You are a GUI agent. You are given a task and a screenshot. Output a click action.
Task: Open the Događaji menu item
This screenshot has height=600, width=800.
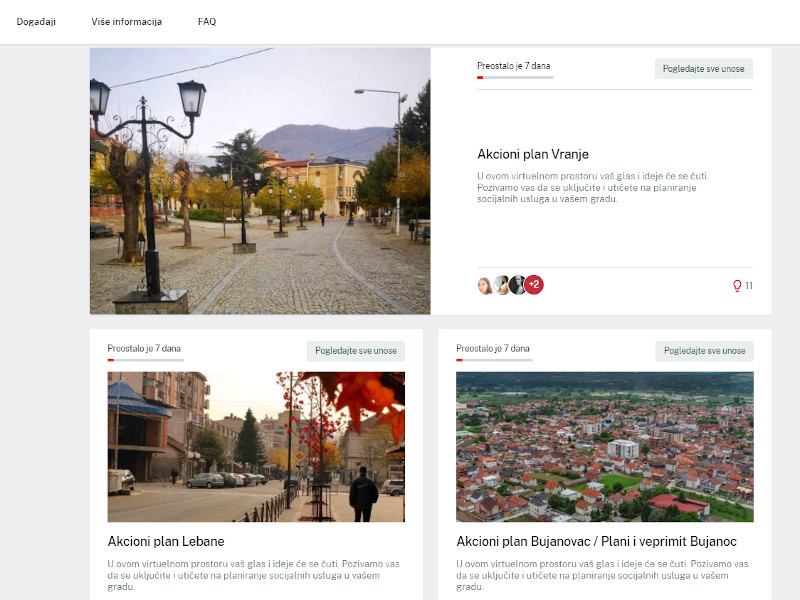tap(35, 22)
